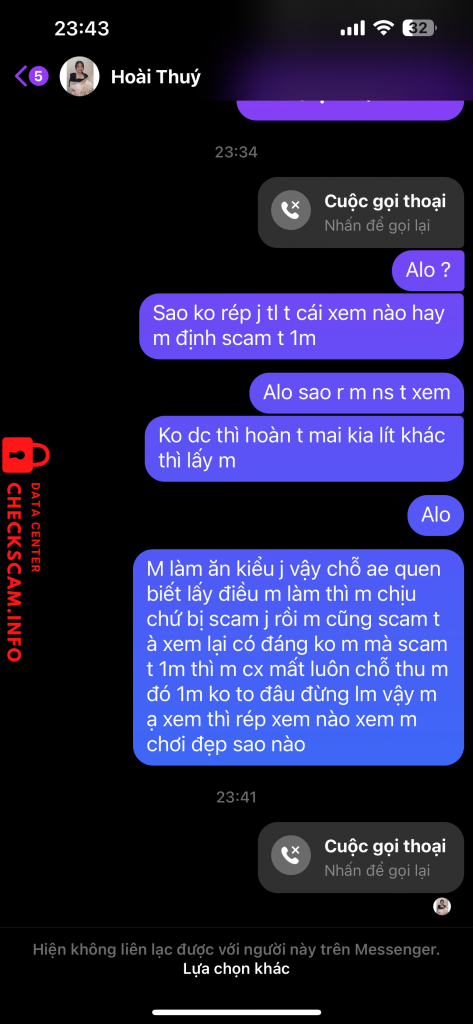Tap the back arrow chevron
The width and height of the screenshot is (473, 1024).
(x=20, y=76)
